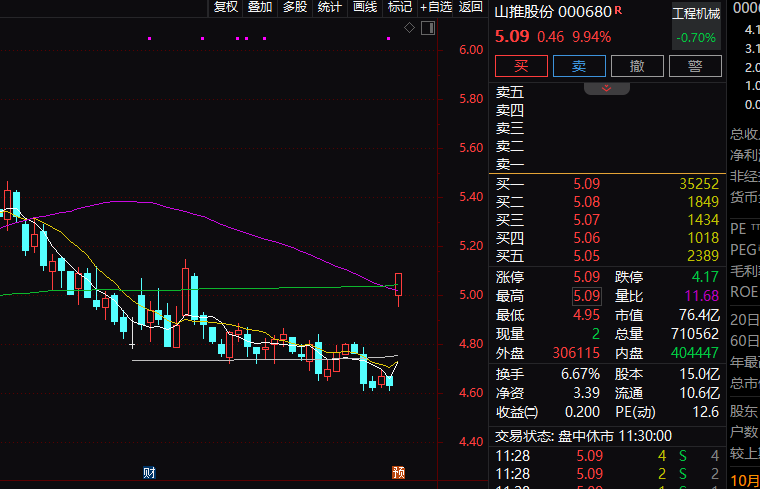Click 换手 turnover value 6.67%
Screen dimensions: 760x489
[580, 374]
